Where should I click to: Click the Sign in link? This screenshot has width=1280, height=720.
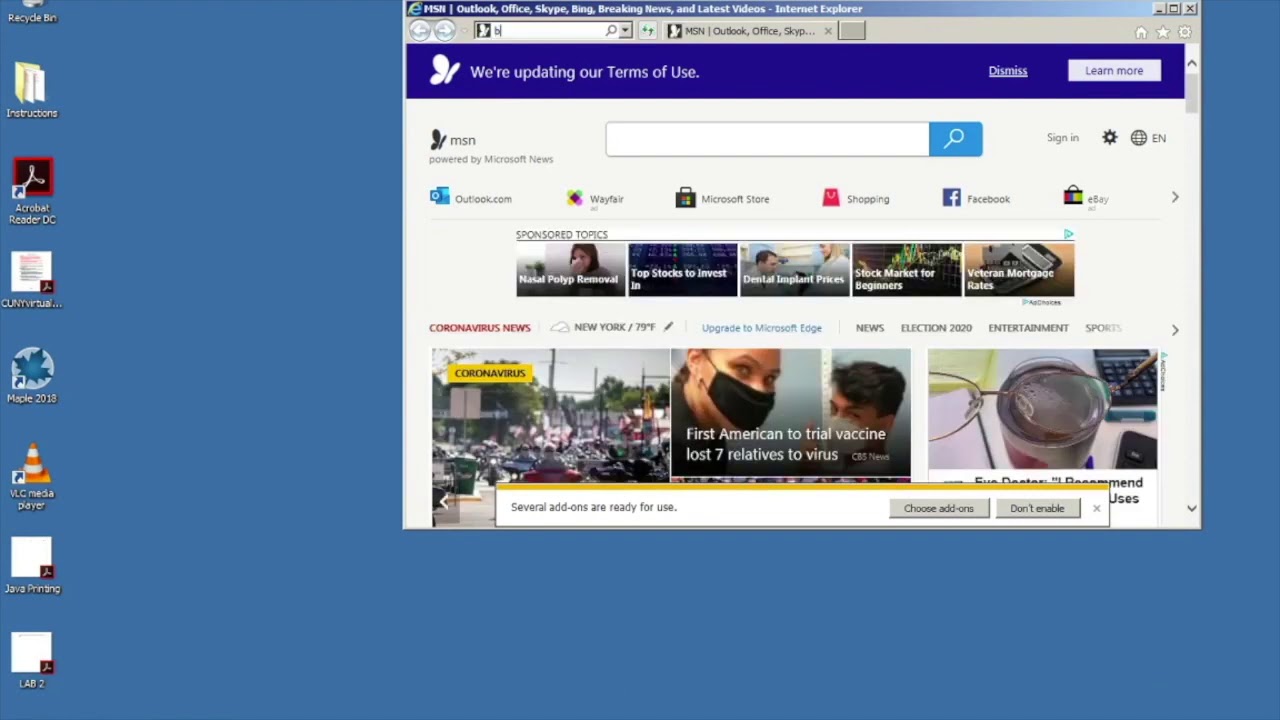point(1062,138)
